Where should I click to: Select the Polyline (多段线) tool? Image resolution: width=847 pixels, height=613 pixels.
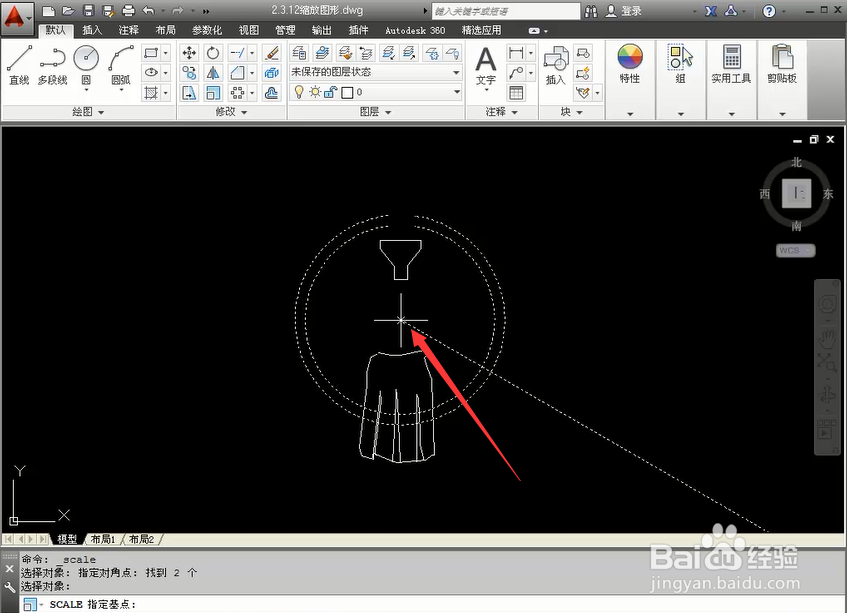(52, 65)
